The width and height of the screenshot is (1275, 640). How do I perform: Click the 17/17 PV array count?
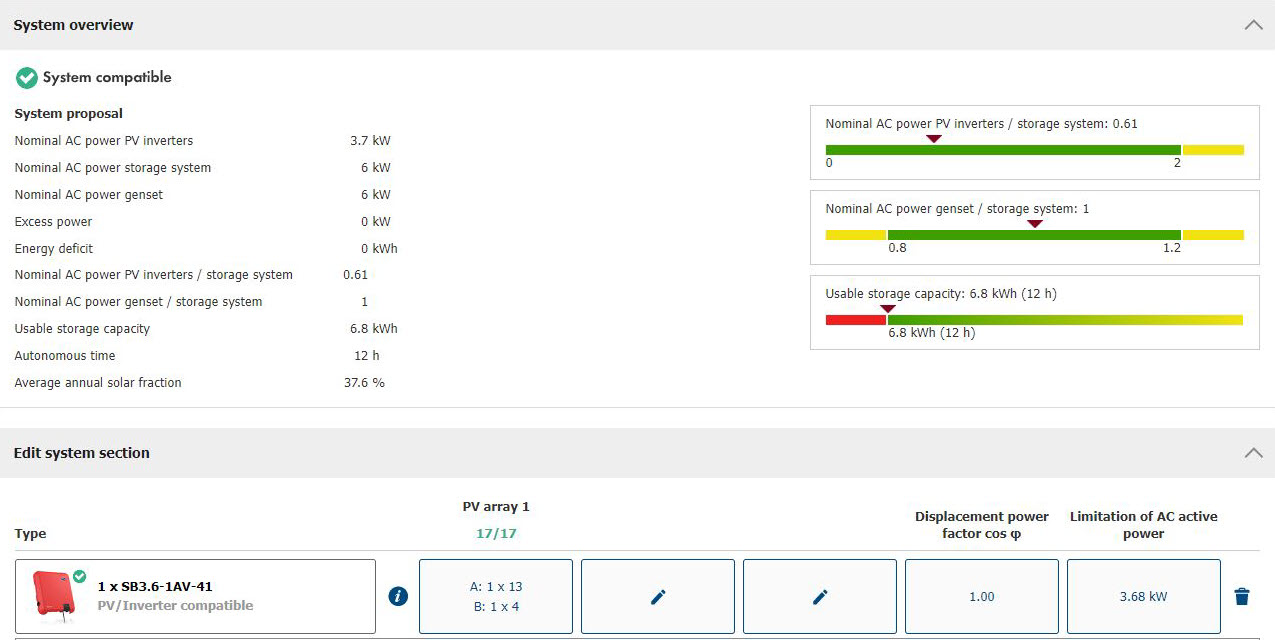pyautogui.click(x=496, y=533)
